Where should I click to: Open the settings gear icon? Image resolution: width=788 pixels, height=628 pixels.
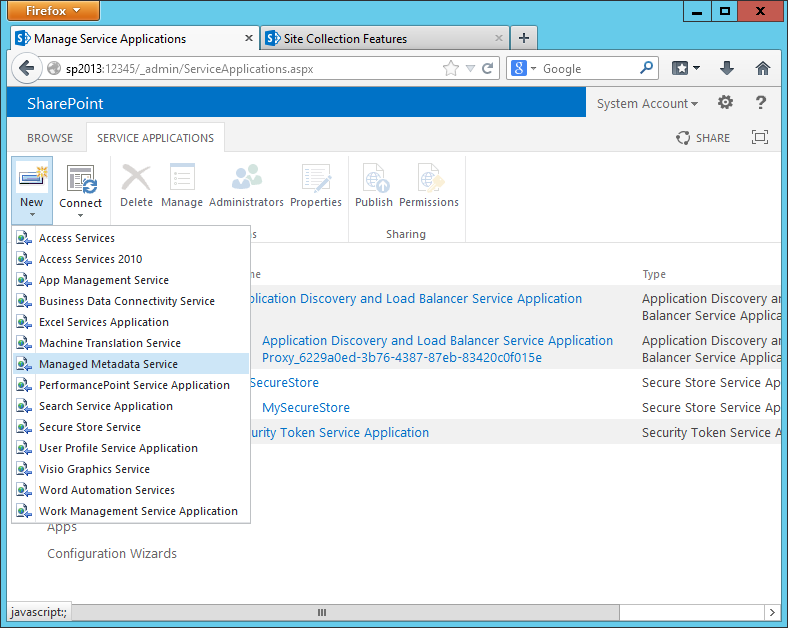click(x=725, y=102)
